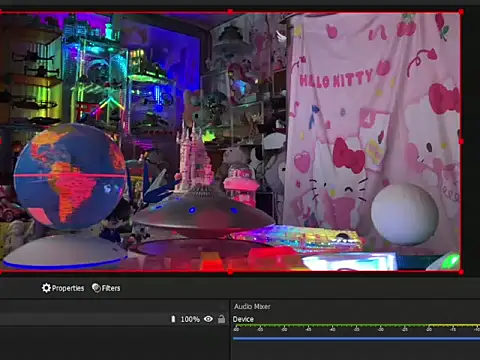Click the battery icon beside 100%
Viewport: 480px width, 360px height.
tap(173, 319)
